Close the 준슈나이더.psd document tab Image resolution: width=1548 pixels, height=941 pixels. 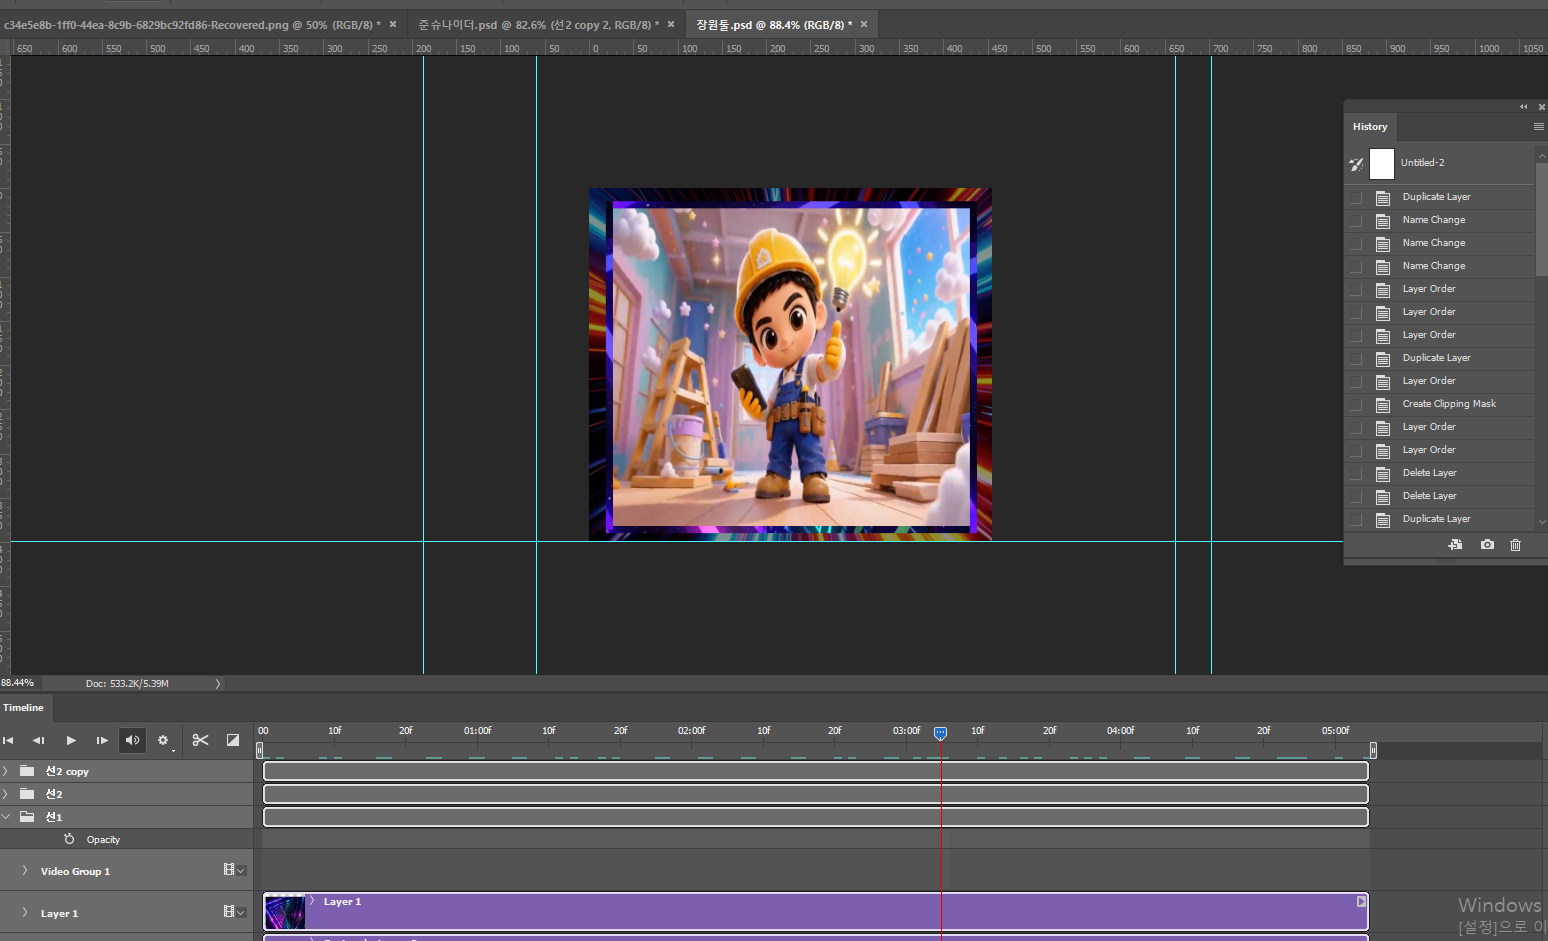[x=671, y=24]
